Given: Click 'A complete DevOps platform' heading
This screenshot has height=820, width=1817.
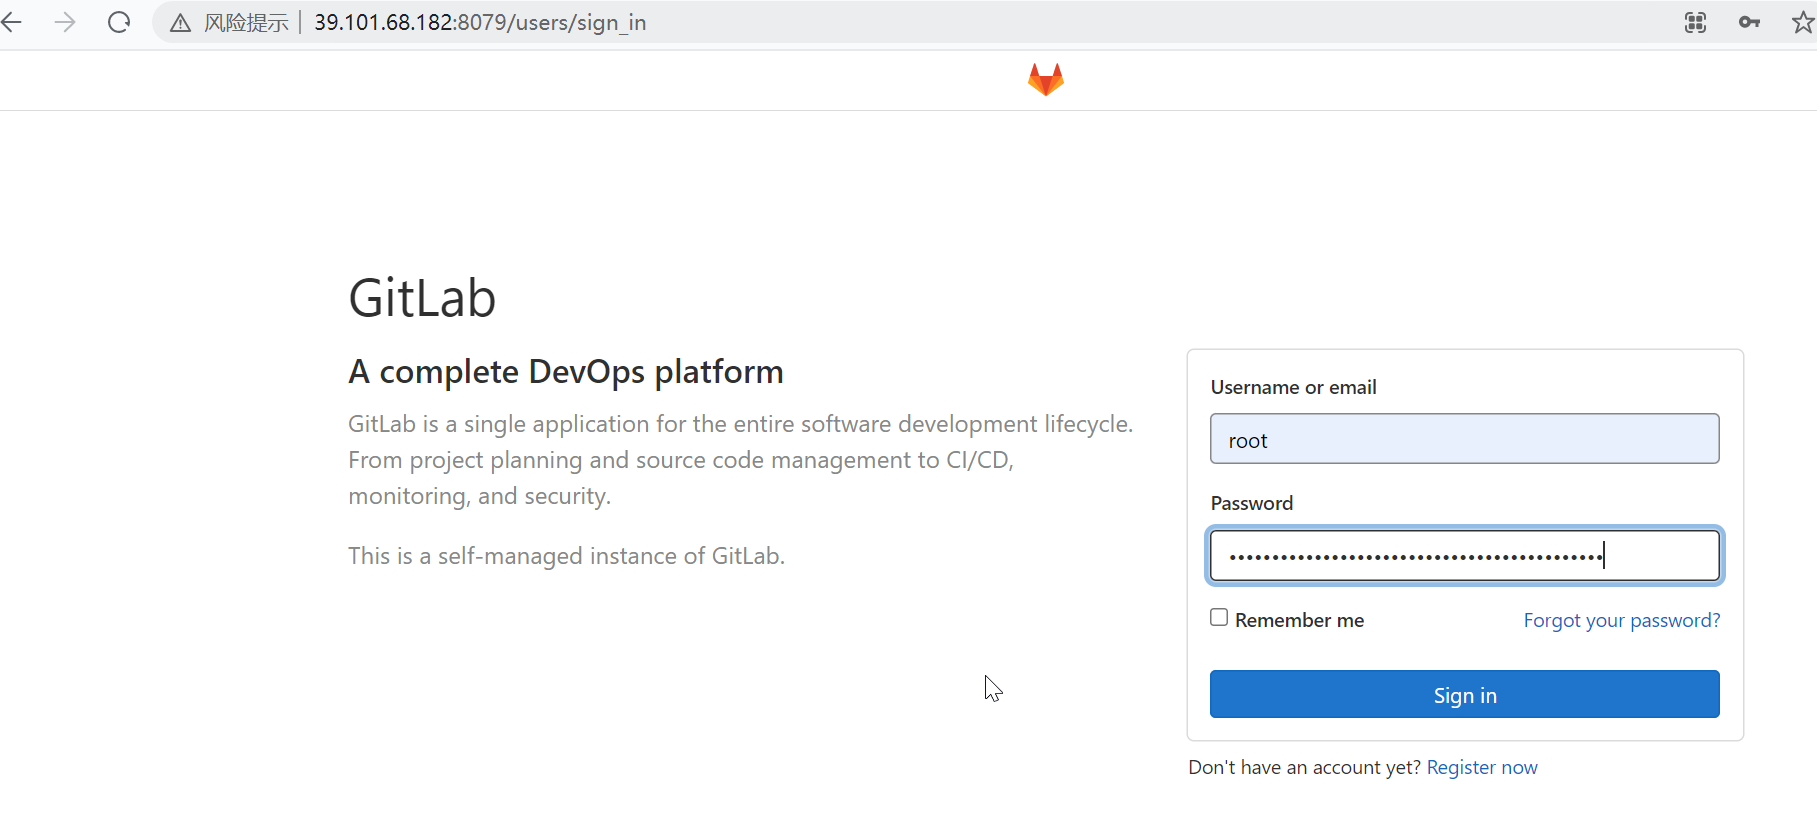Looking at the screenshot, I should coord(566,371).
